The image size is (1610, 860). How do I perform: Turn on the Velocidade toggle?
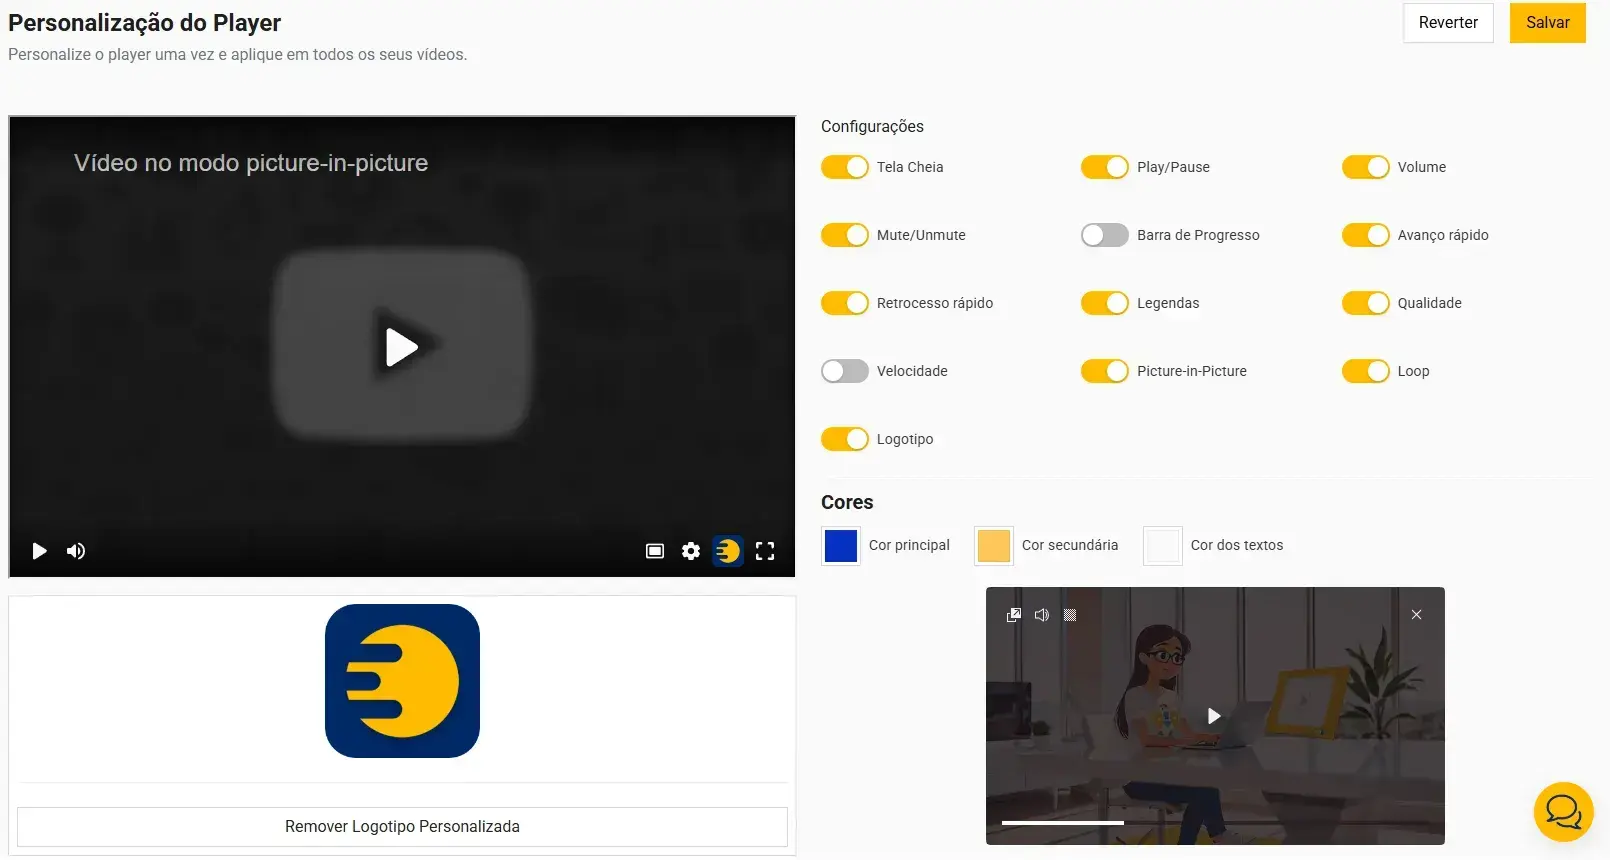(844, 371)
